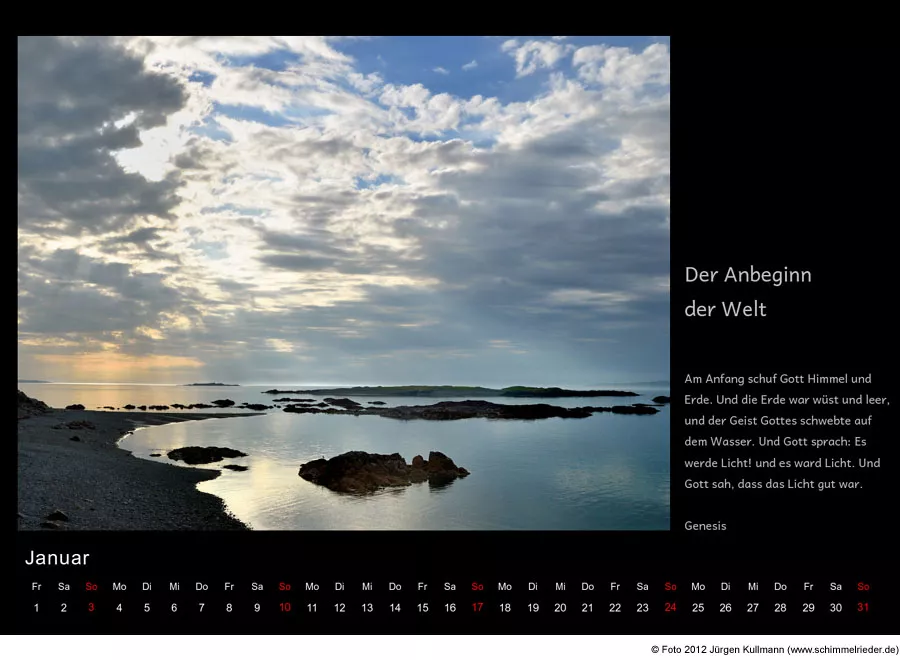
Task: Click the red 'So' label above date 3
Action: [x=91, y=587]
